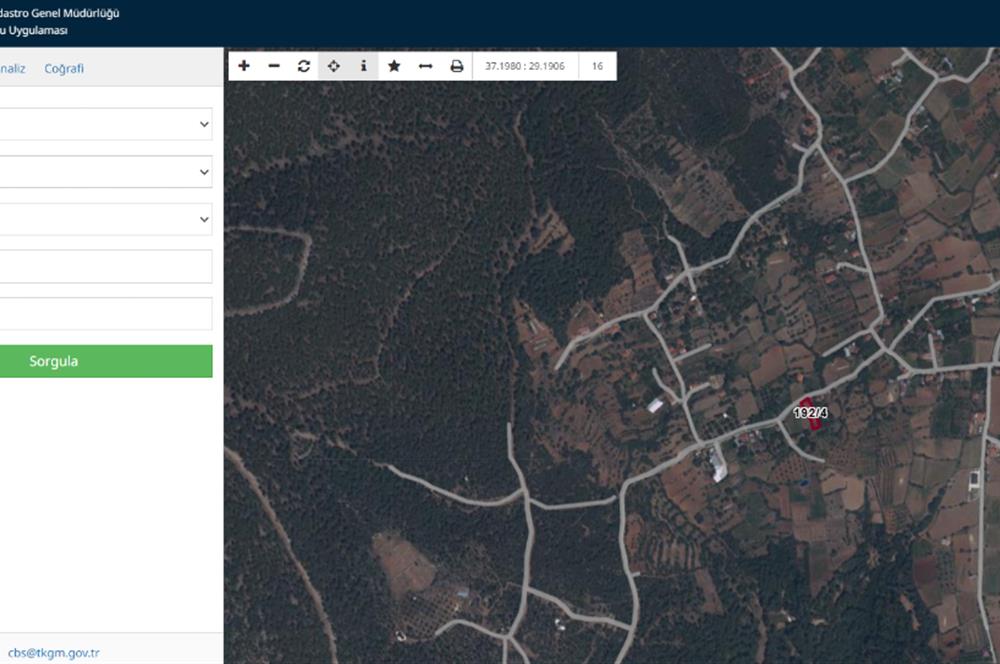This screenshot has width=1000, height=664.
Task: Zoom out with the minus icon
Action: (x=274, y=66)
